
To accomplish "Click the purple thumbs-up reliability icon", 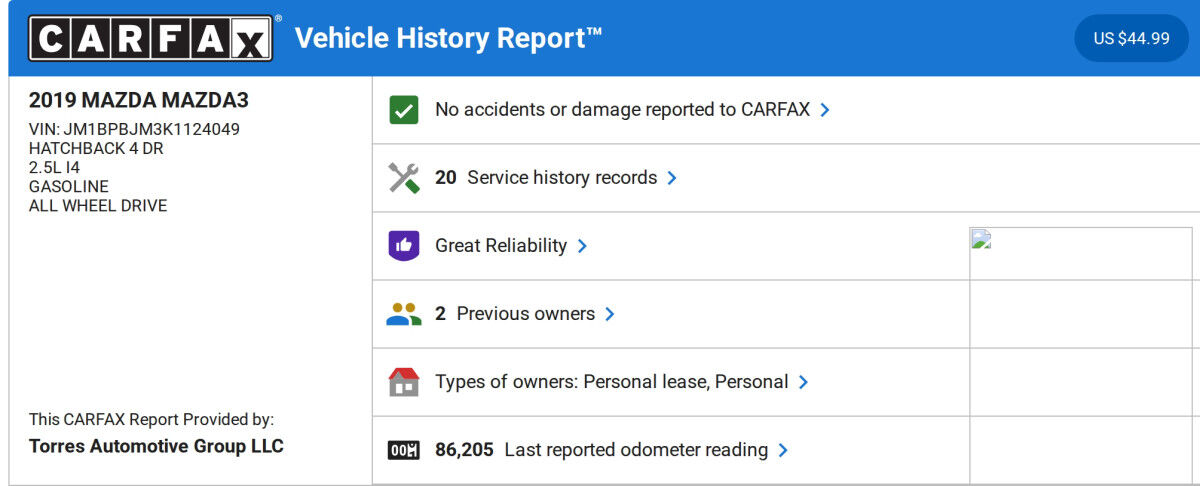I will point(403,246).
